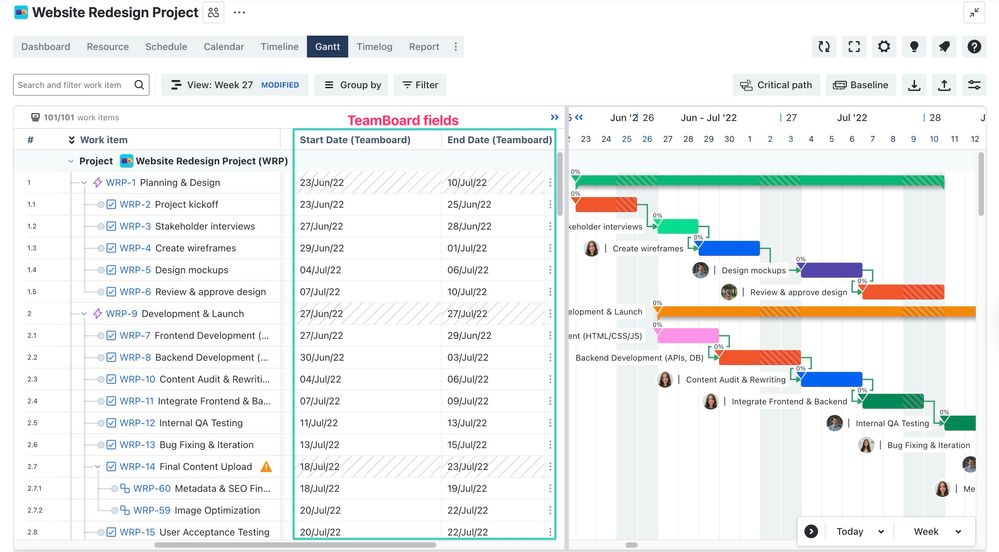Click the green Planning & Design bar
The width and height of the screenshot is (999, 552).
click(x=758, y=182)
